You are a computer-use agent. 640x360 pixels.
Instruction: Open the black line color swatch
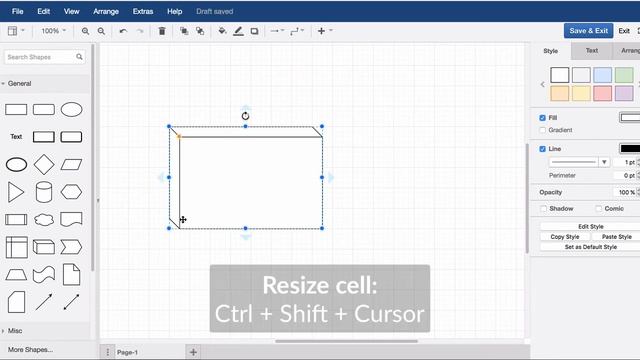[630, 149]
